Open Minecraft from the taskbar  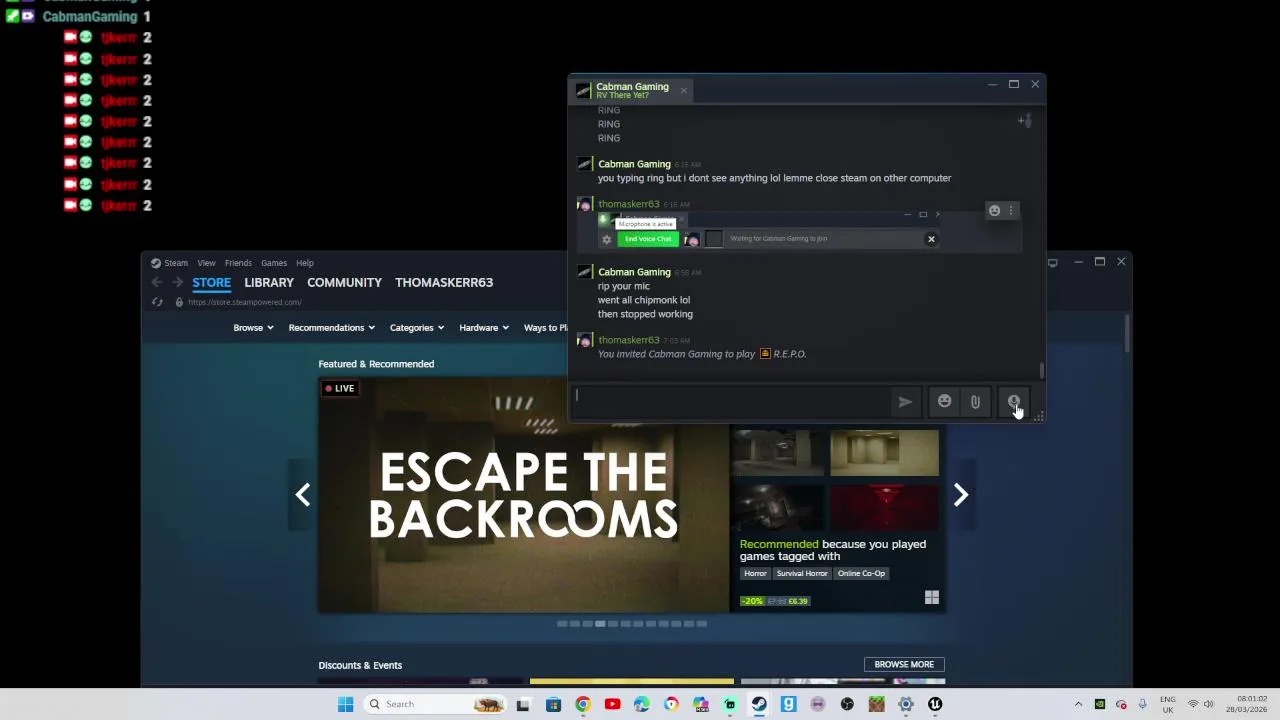click(876, 704)
